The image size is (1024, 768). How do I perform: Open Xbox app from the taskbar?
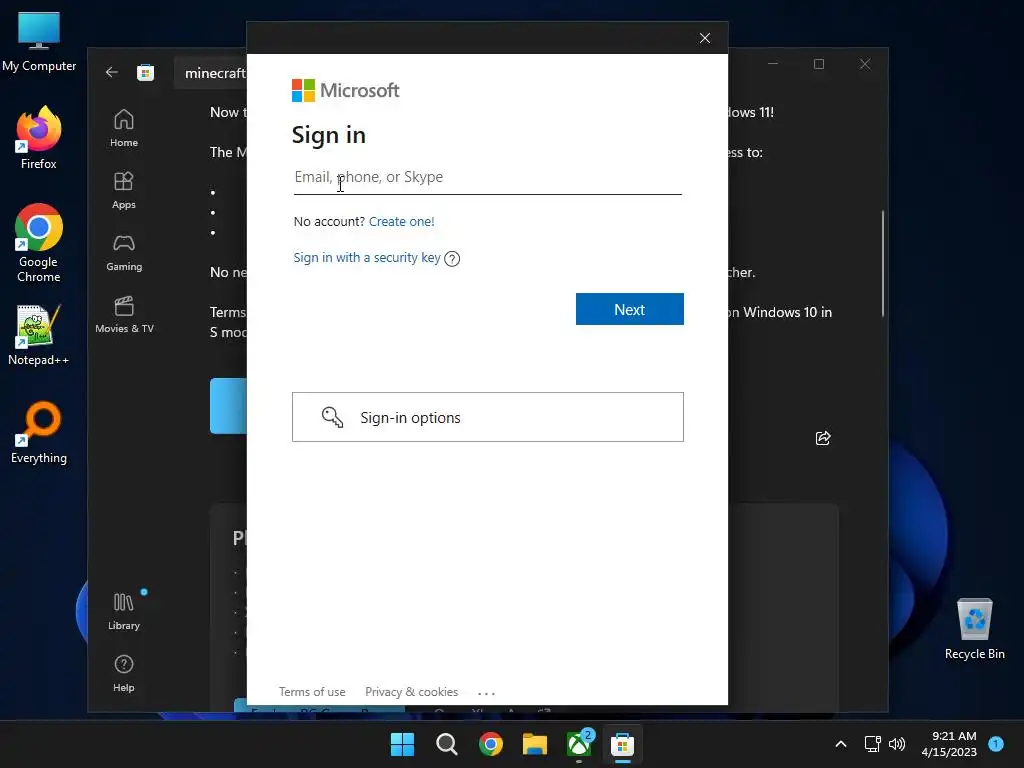(x=579, y=744)
